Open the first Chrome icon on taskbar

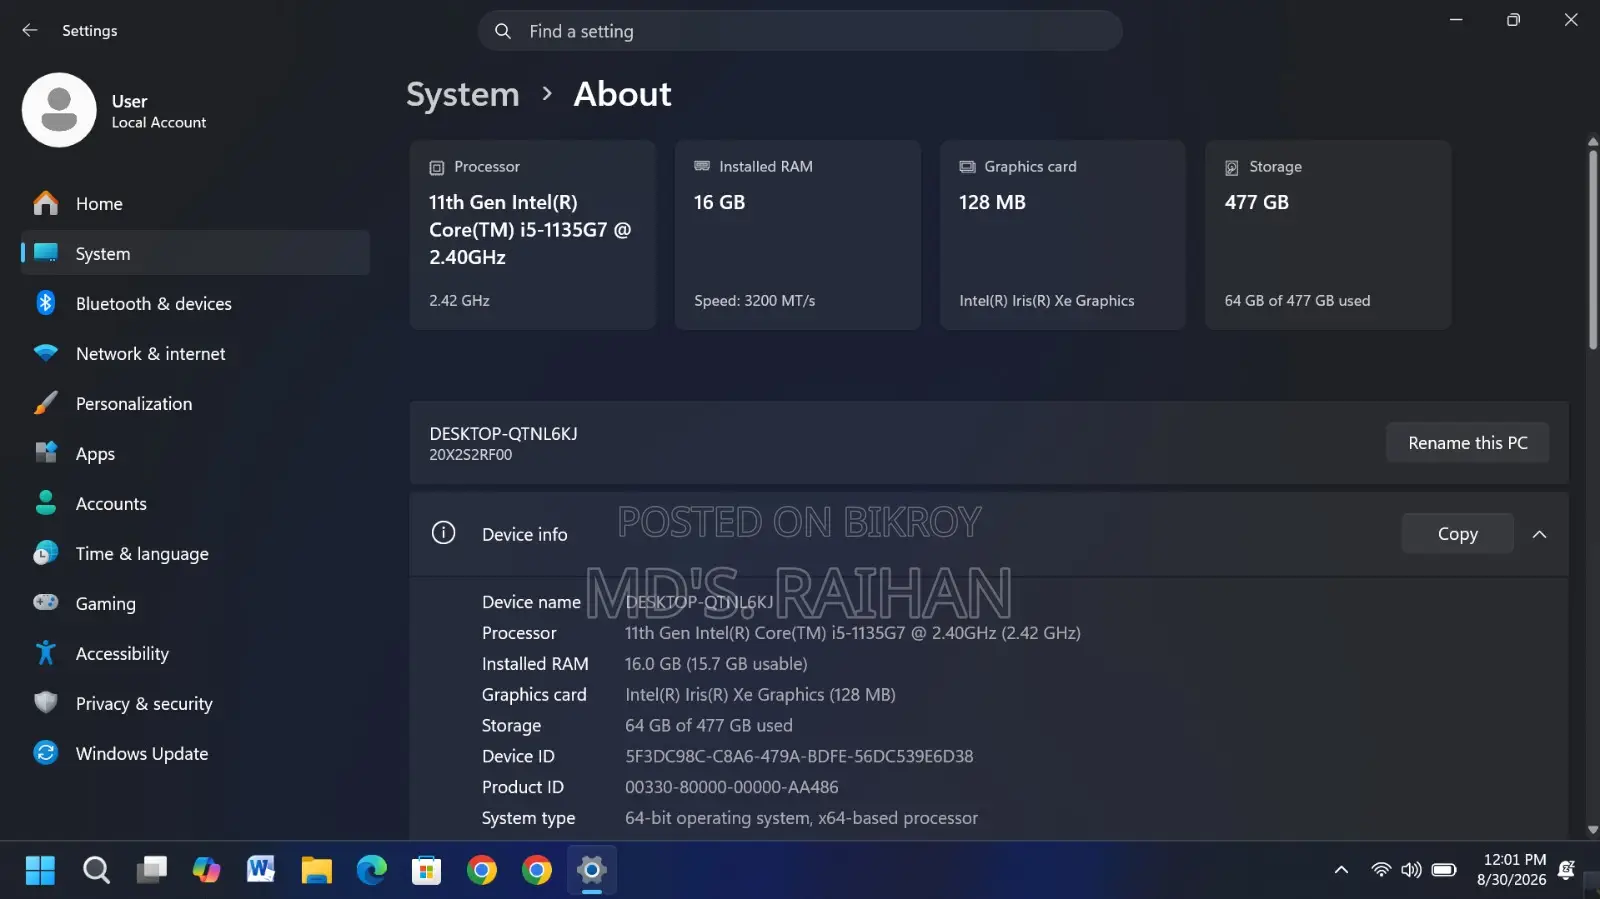coord(482,870)
